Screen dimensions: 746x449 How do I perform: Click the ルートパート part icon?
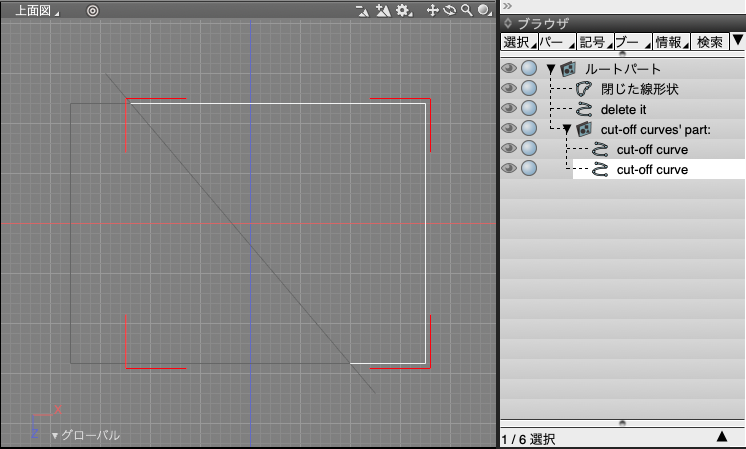[x=569, y=69]
